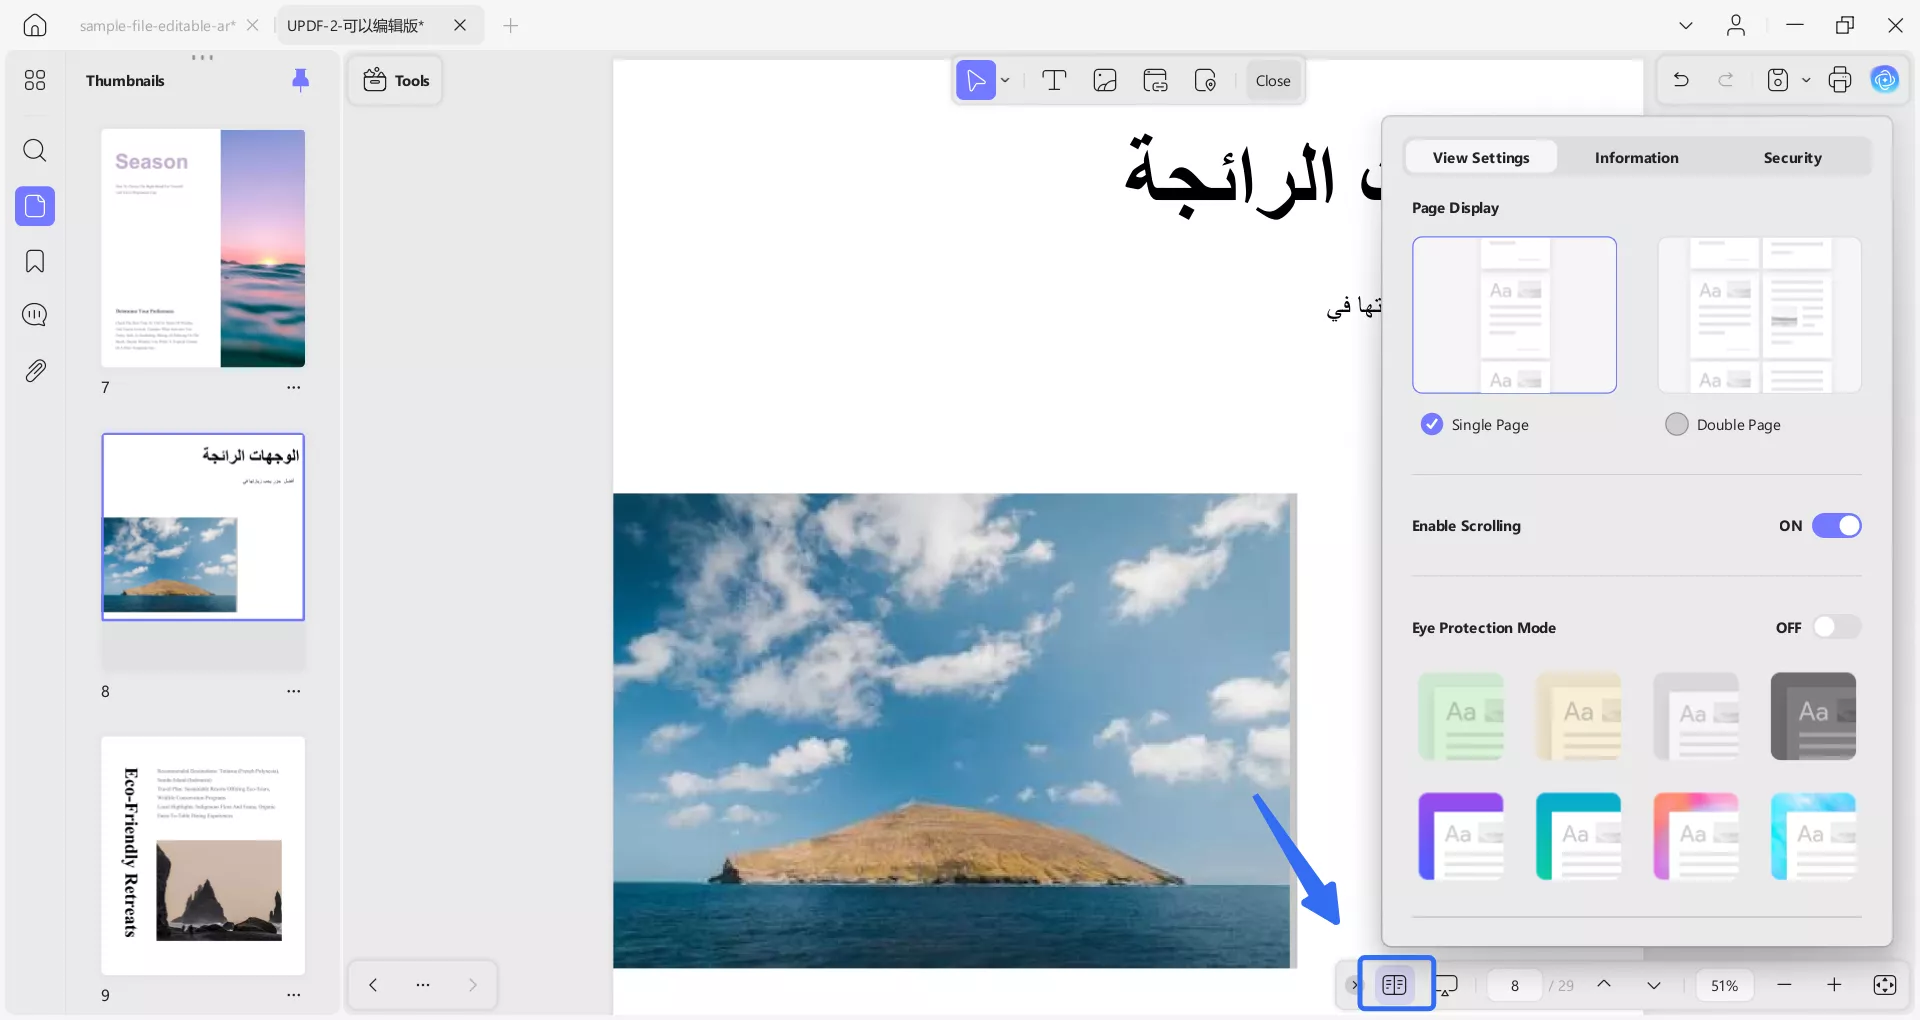1920x1020 pixels.
Task: Click the Close edit toolbar button
Action: click(1273, 81)
